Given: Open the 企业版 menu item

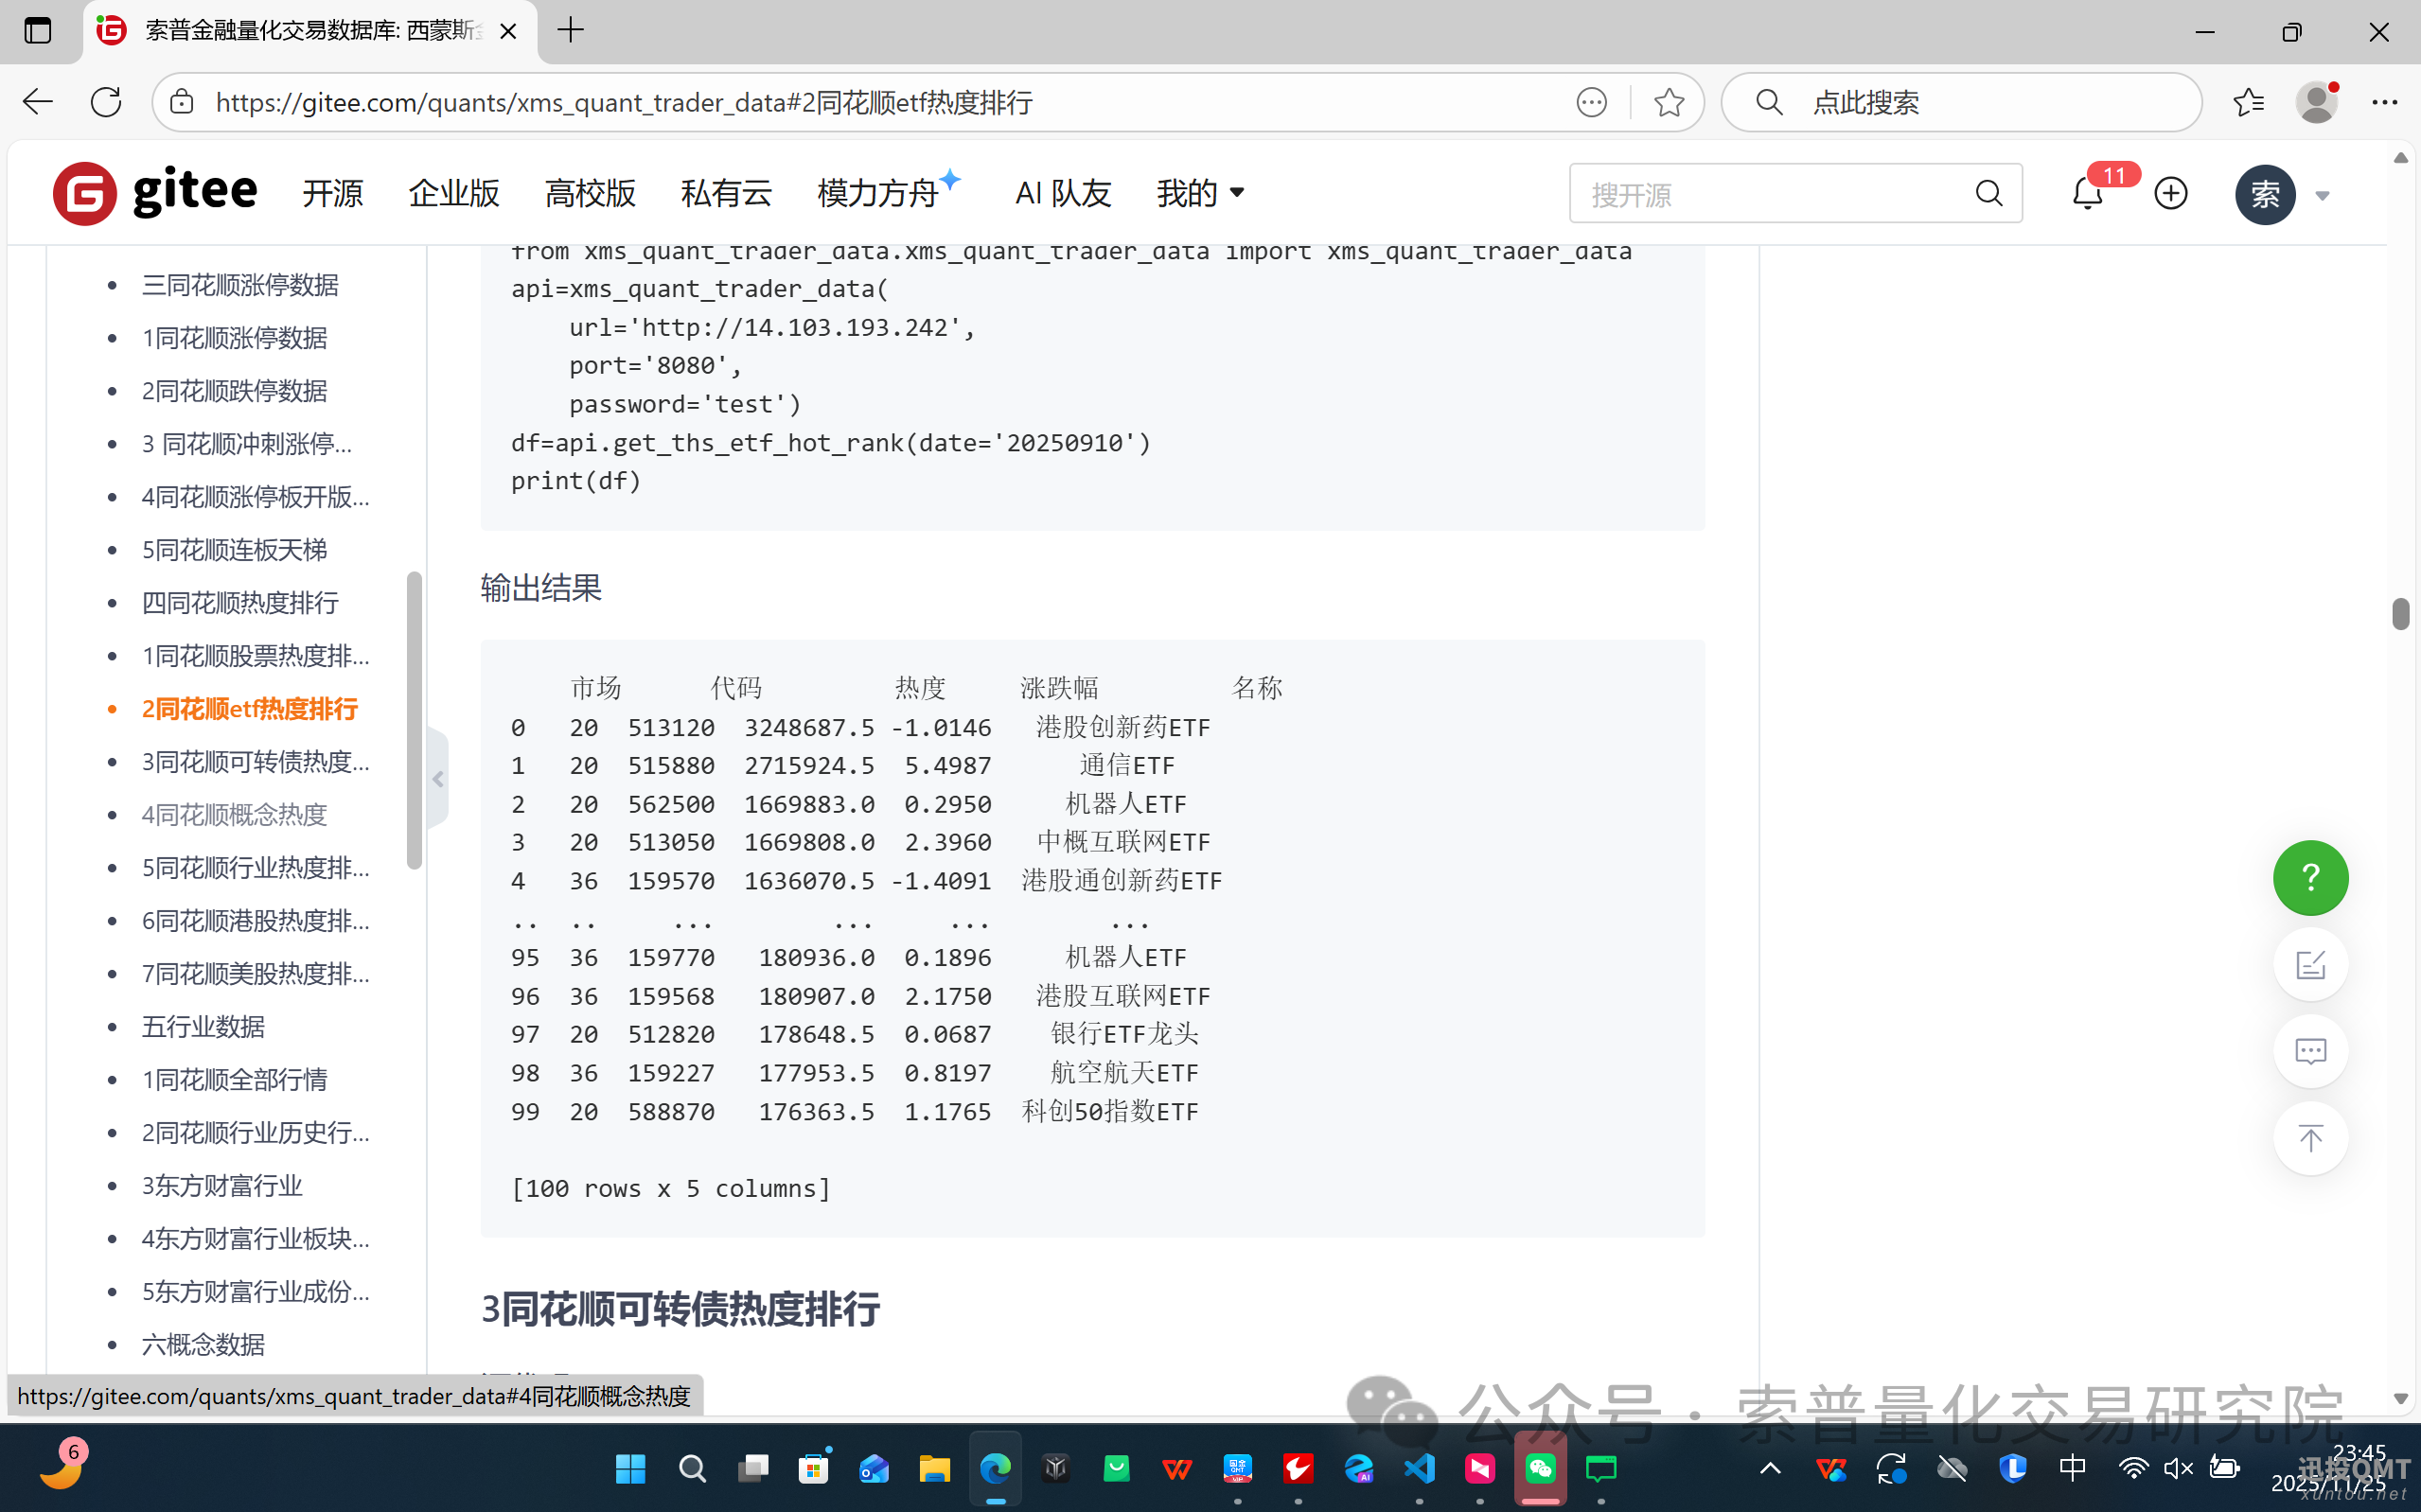Looking at the screenshot, I should tap(453, 193).
